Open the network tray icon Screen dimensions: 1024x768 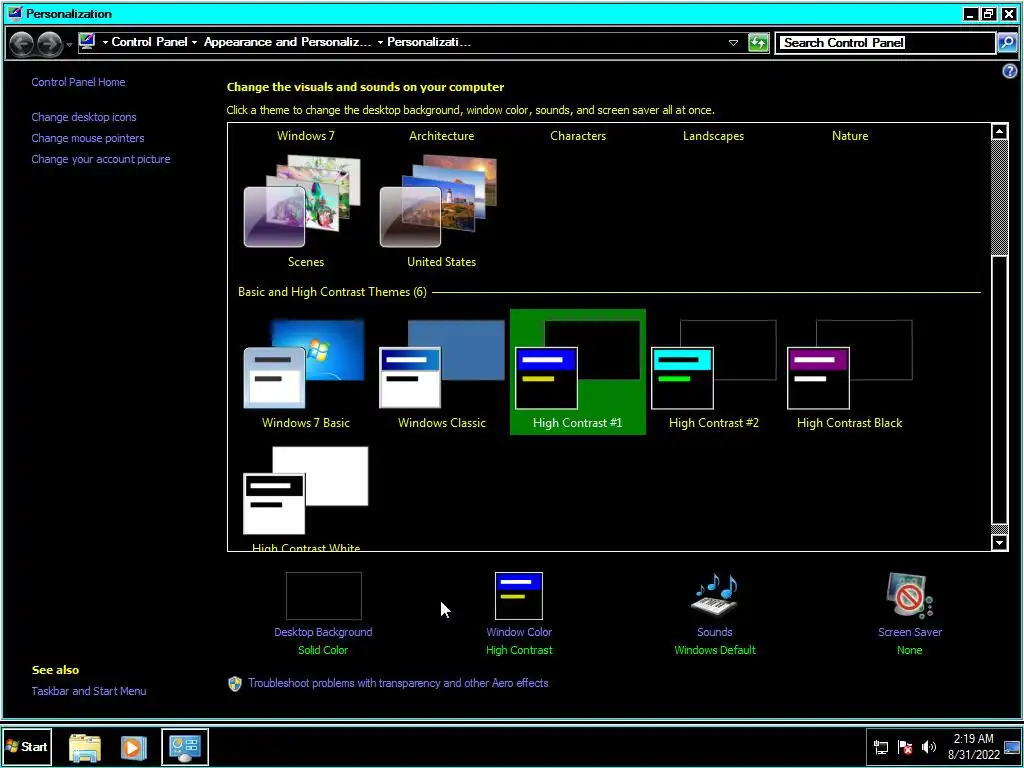tap(881, 747)
